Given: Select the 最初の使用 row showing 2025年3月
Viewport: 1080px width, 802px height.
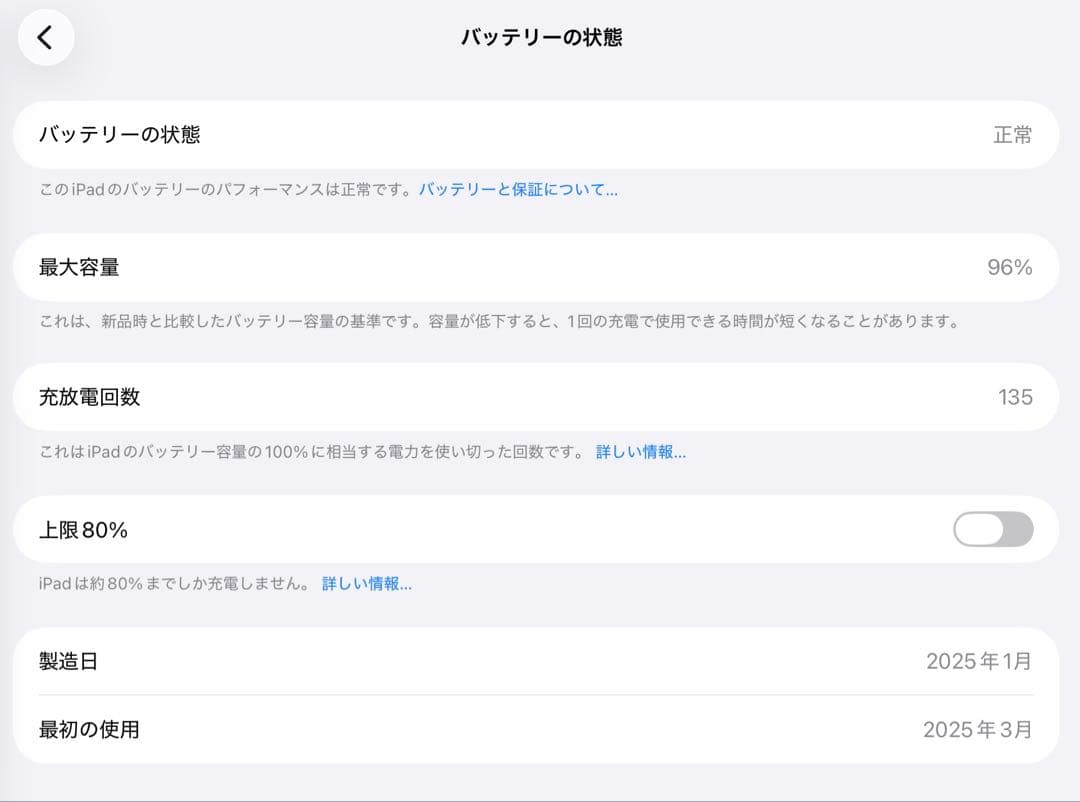Looking at the screenshot, I should point(540,731).
